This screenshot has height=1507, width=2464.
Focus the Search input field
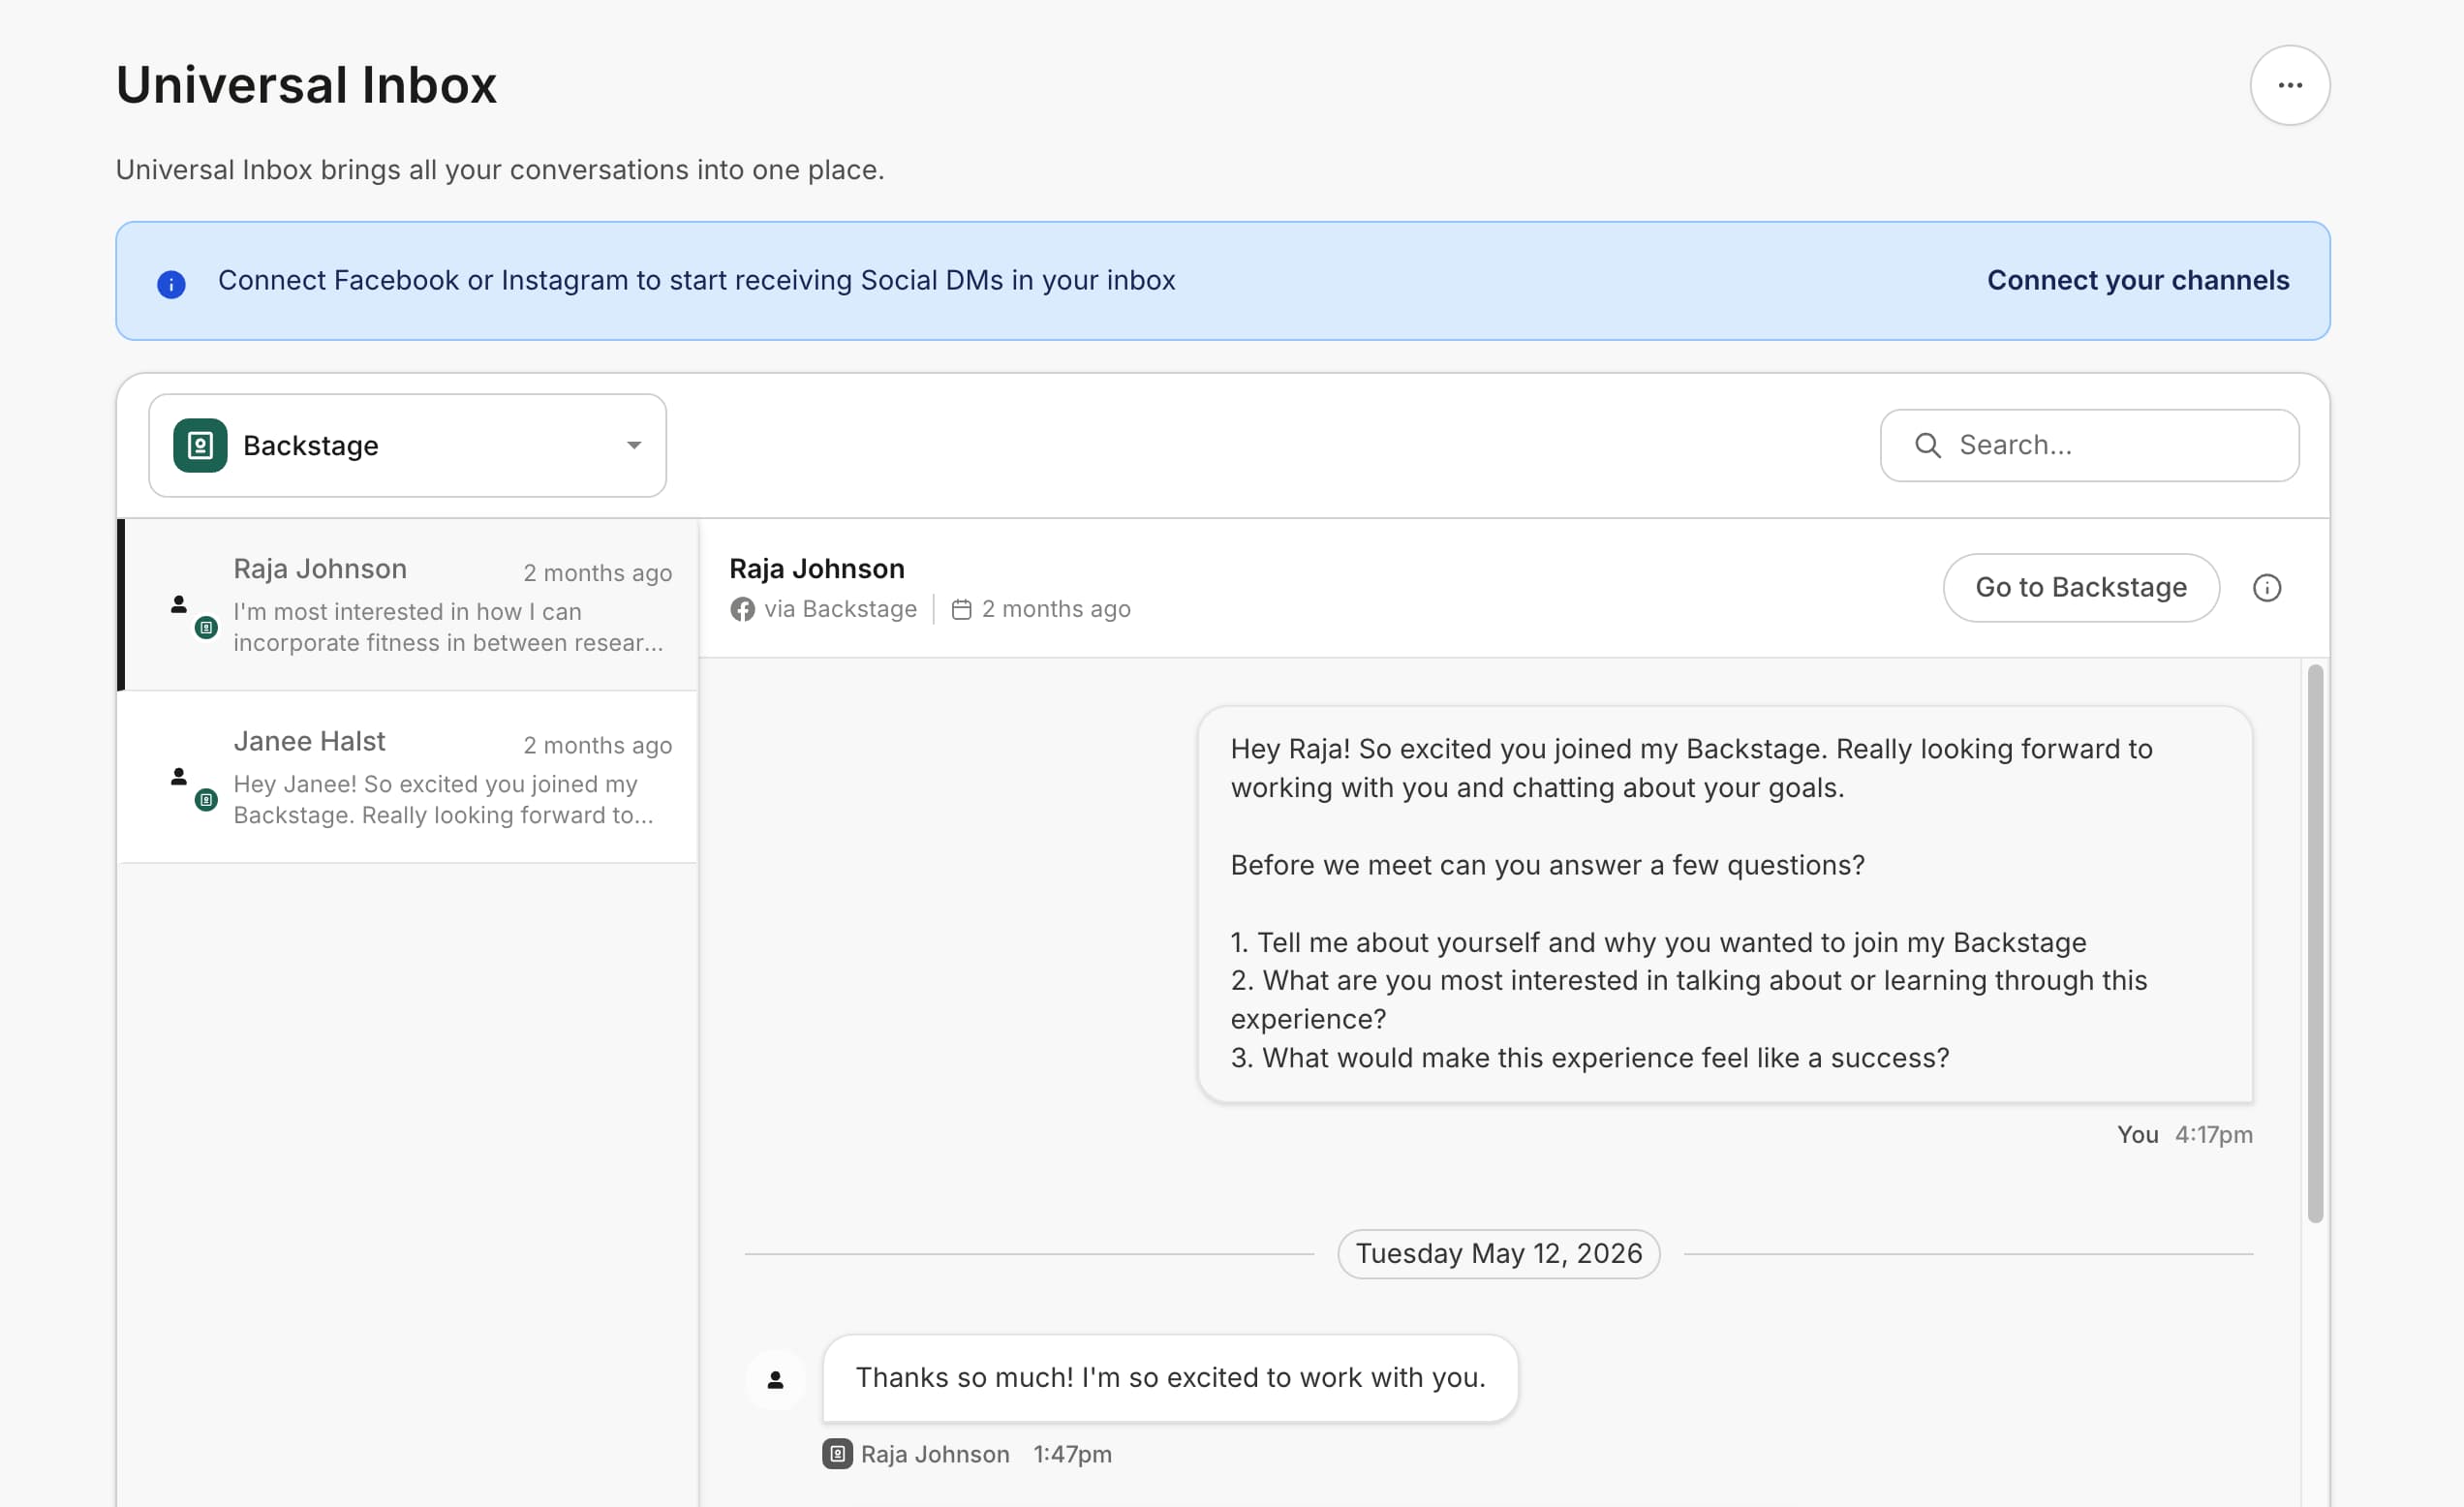pos(2088,445)
